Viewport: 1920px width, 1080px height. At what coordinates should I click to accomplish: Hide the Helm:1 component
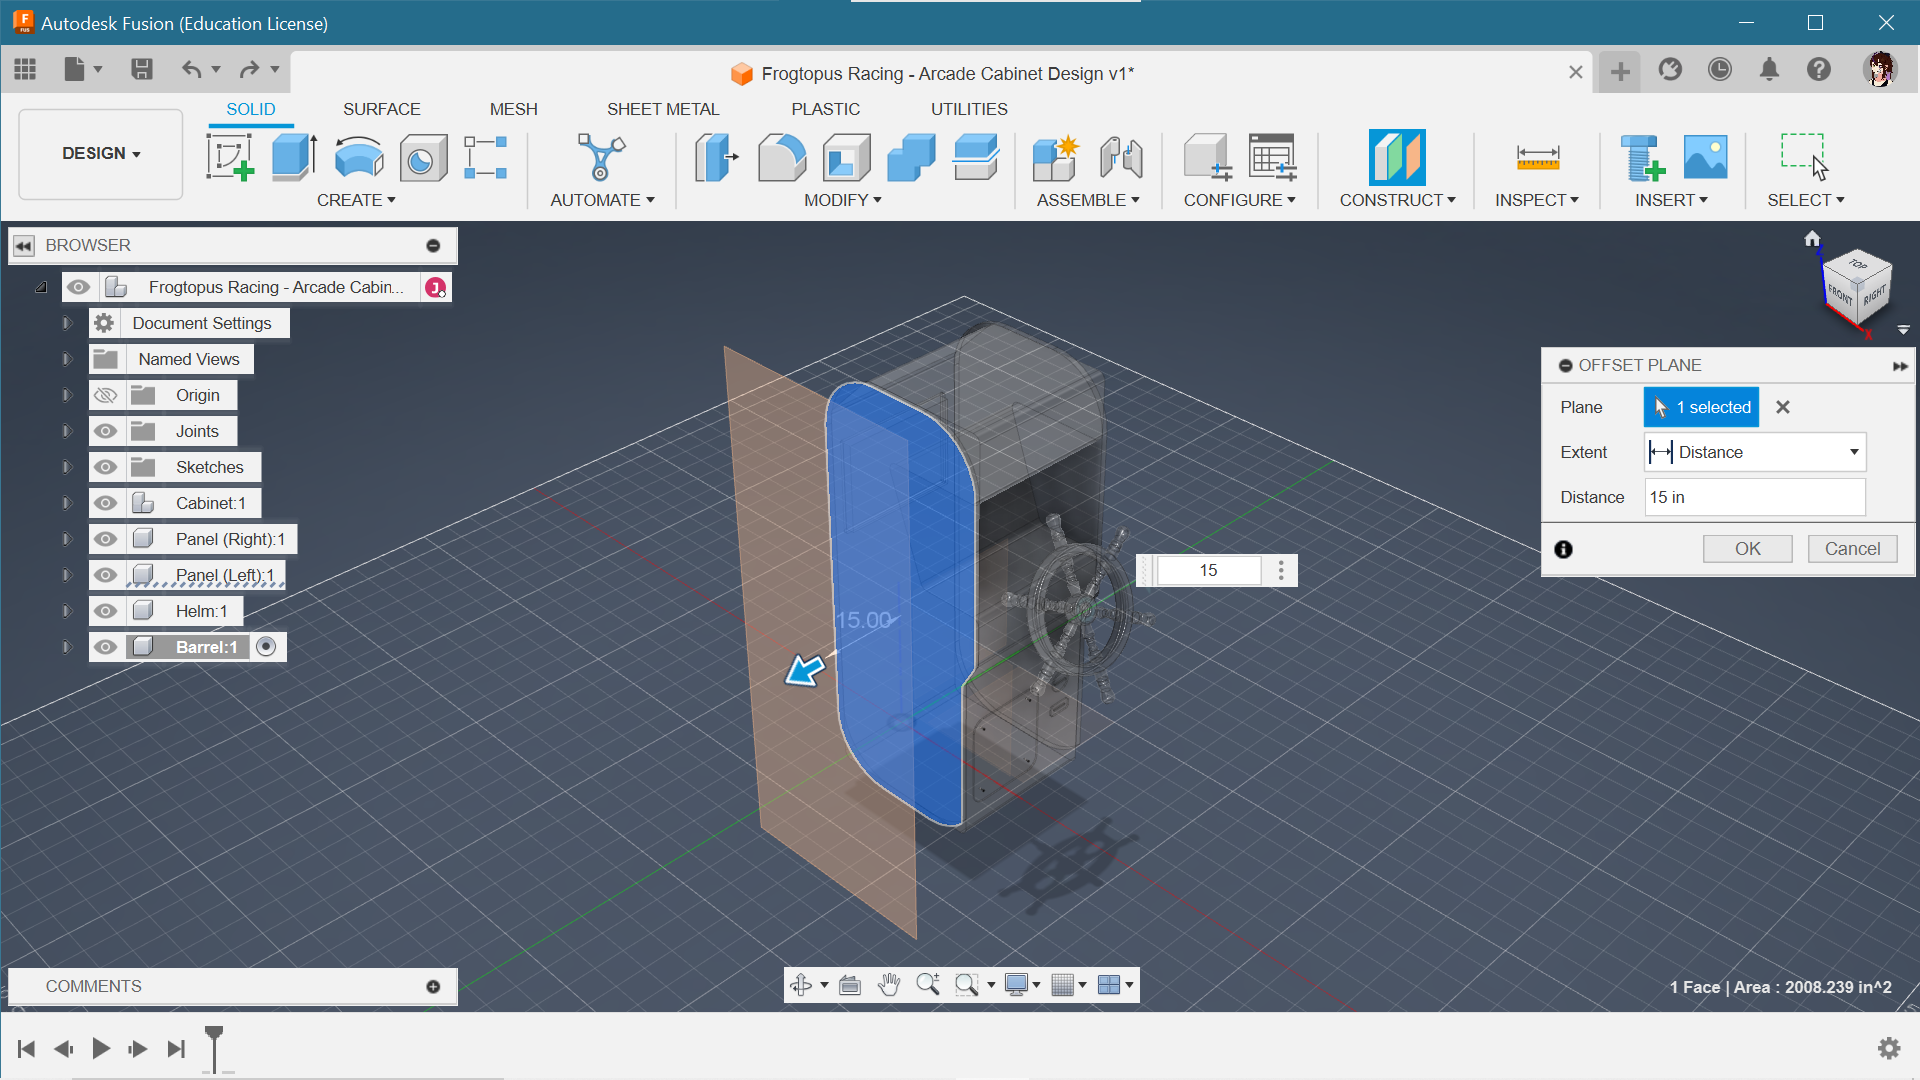[x=105, y=611]
